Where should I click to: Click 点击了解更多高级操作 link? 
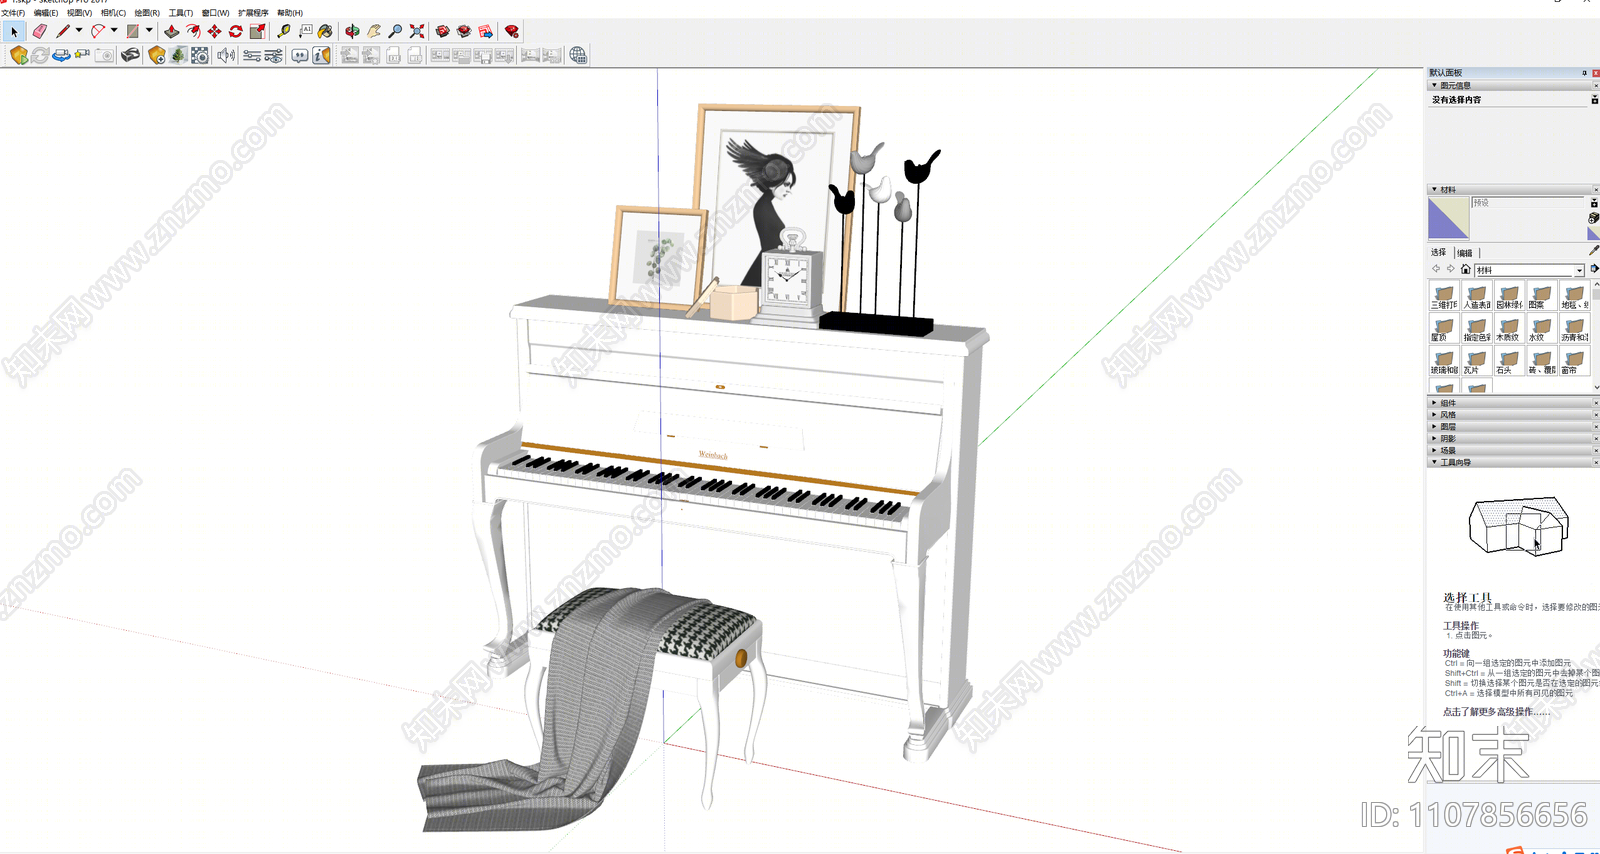coord(1496,712)
